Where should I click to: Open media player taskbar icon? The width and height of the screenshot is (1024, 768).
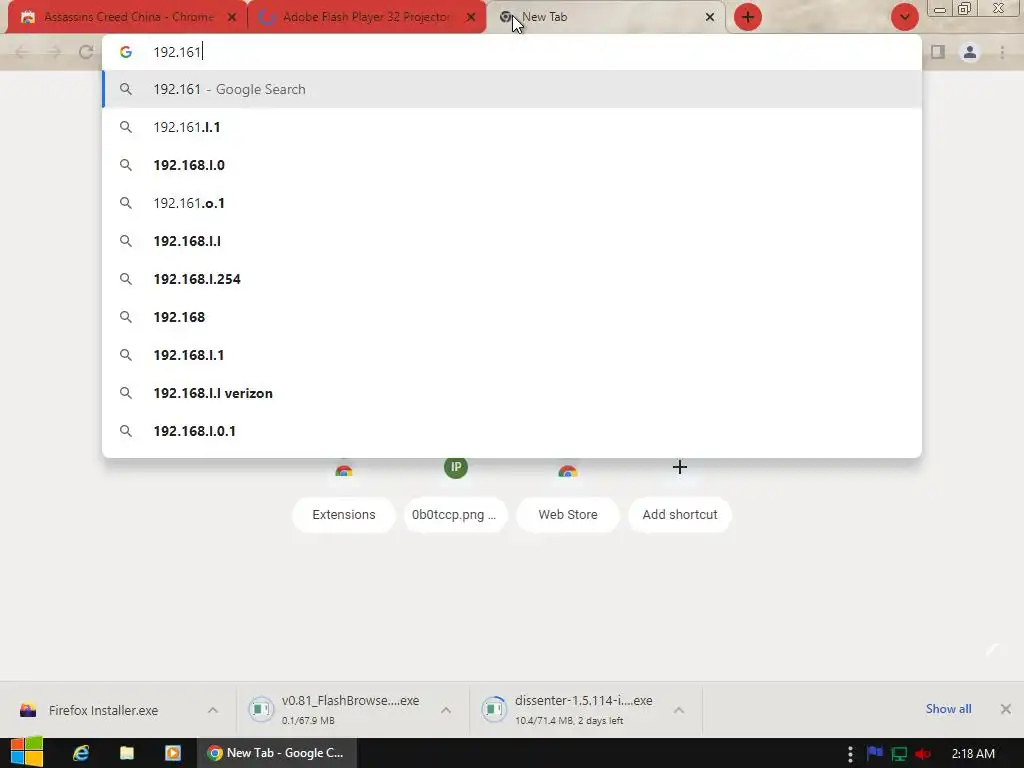click(x=173, y=753)
